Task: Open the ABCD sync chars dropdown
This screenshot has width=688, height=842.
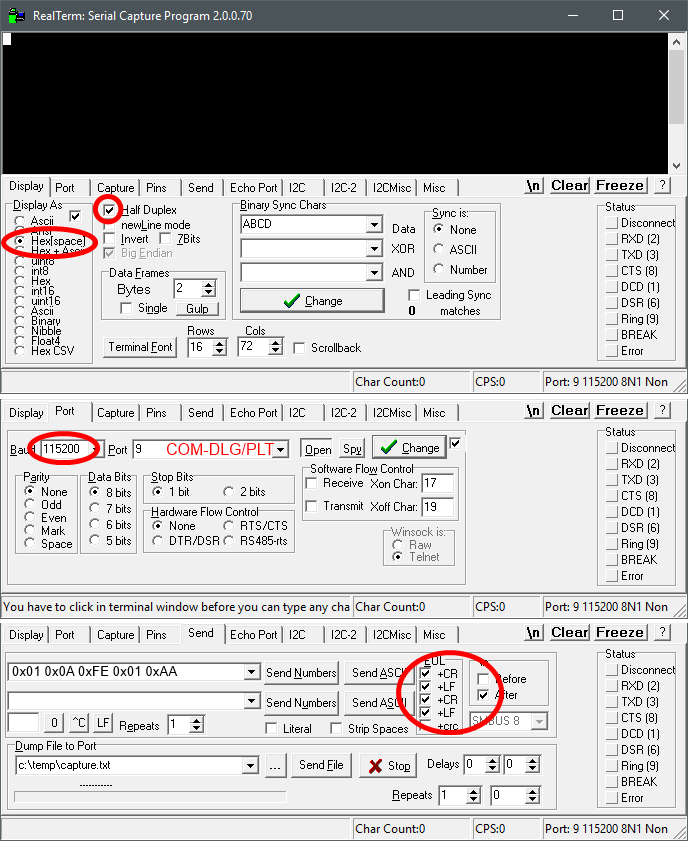Action: coord(374,224)
